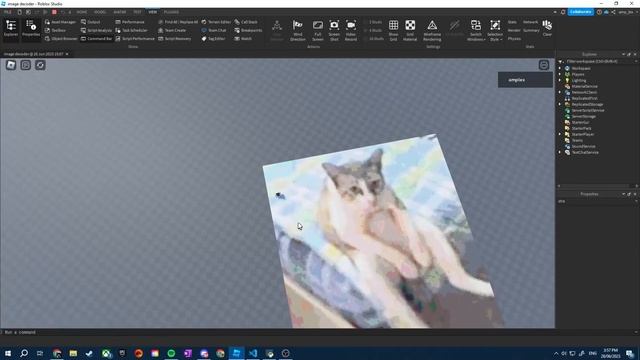Show the Call Stack window
This screenshot has width=640, height=360.
246,22
